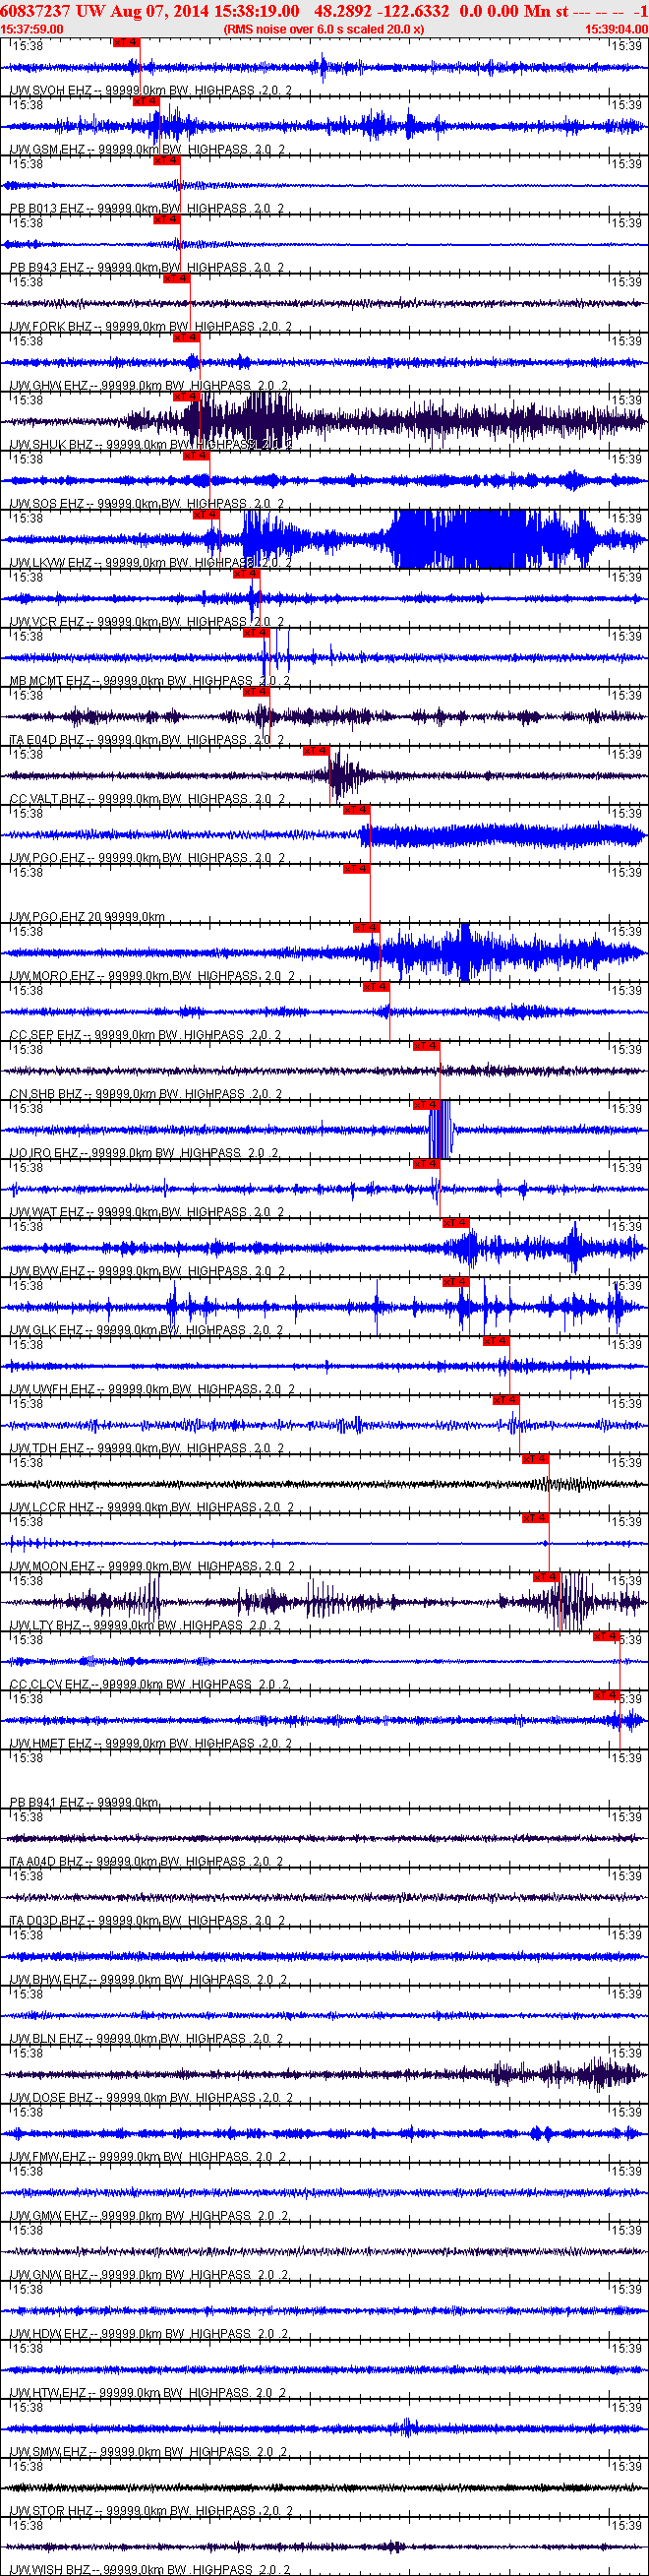Select the end time 15:39:04.00
Image resolution: width=649 pixels, height=2576 pixels.
coord(616,30)
